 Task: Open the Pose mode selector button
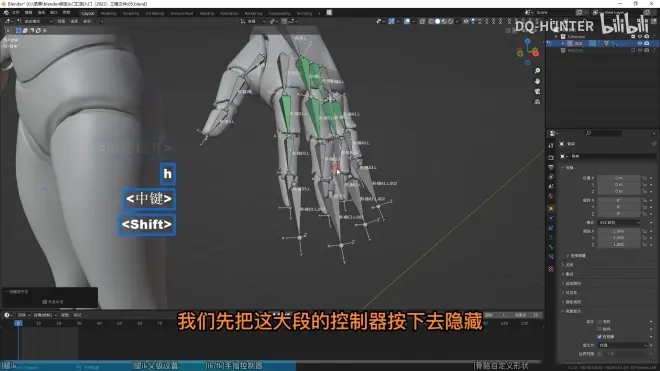(34, 21)
